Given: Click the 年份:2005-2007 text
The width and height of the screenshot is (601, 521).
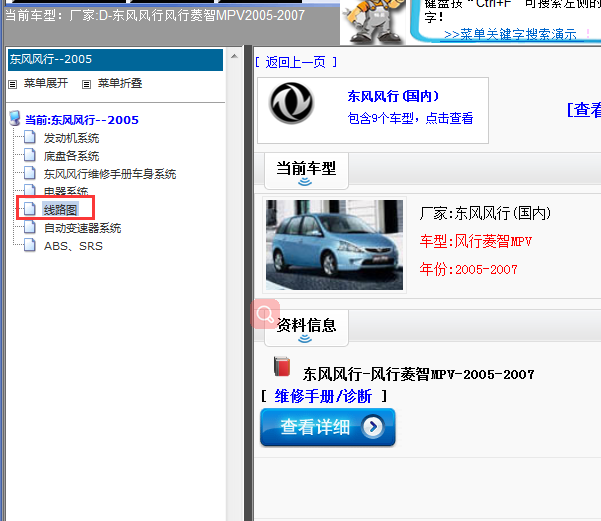Looking at the screenshot, I should pos(468,269).
